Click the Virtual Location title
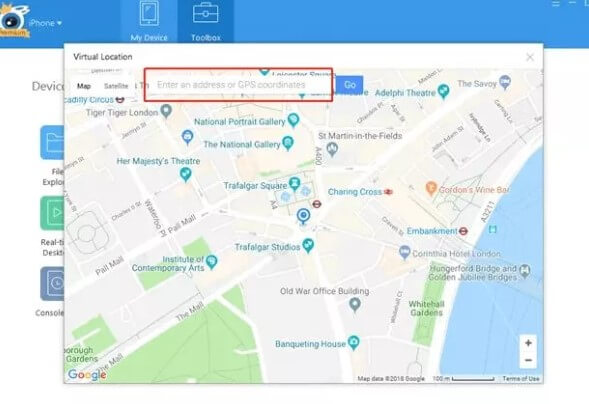 pos(103,57)
